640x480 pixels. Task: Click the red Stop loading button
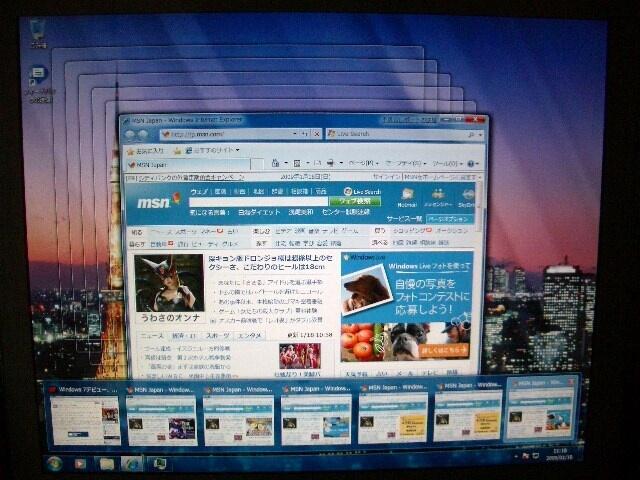pyautogui.click(x=317, y=134)
